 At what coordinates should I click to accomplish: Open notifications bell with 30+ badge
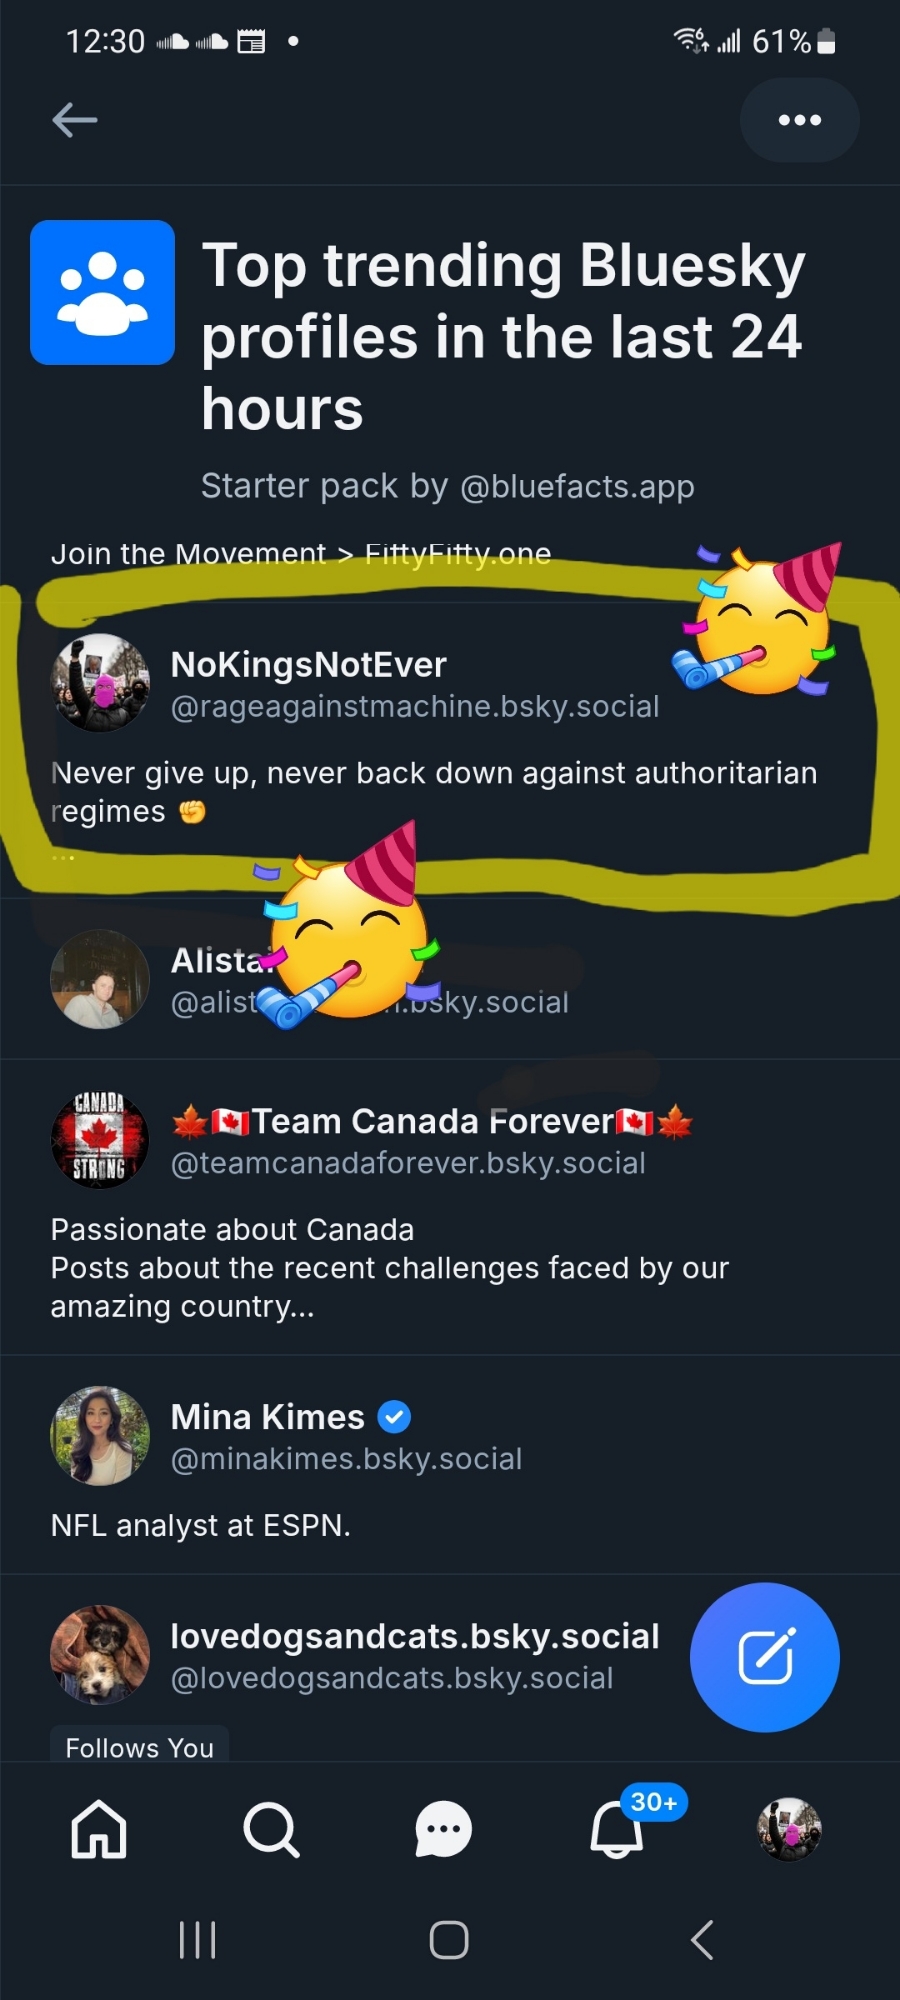point(617,1829)
